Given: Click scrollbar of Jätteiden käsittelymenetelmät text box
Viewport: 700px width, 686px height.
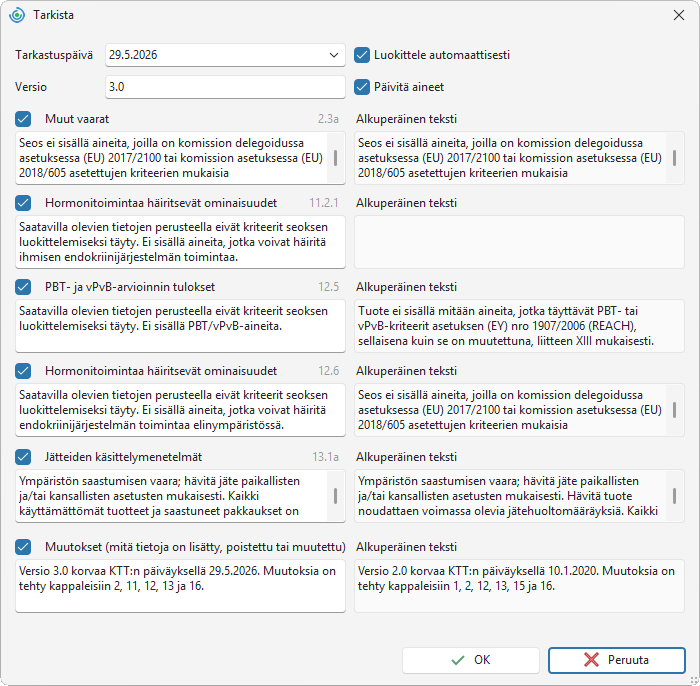Looking at the screenshot, I should pyautogui.click(x=335, y=496).
